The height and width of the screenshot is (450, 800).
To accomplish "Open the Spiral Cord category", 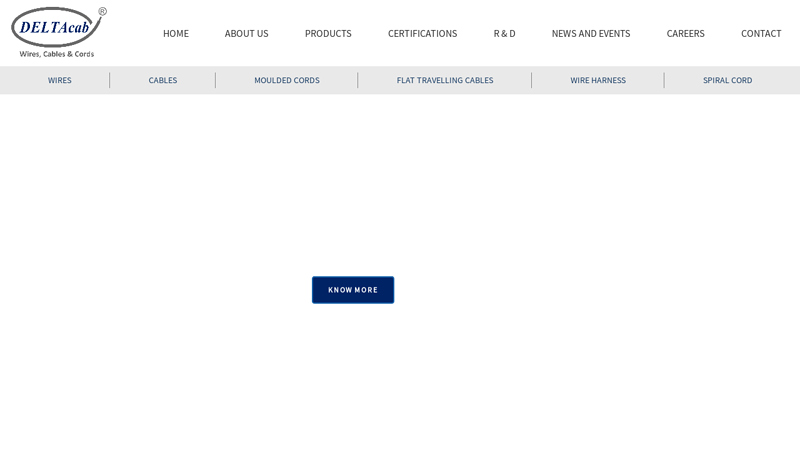I will [728, 80].
